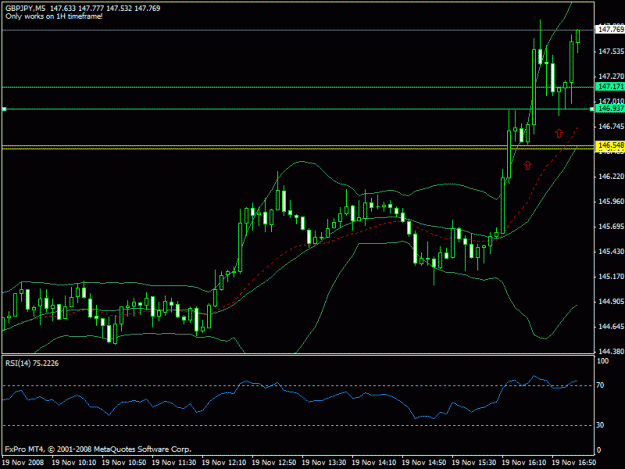Click the '19 Nov 12:10' time axis label

click(x=224, y=463)
